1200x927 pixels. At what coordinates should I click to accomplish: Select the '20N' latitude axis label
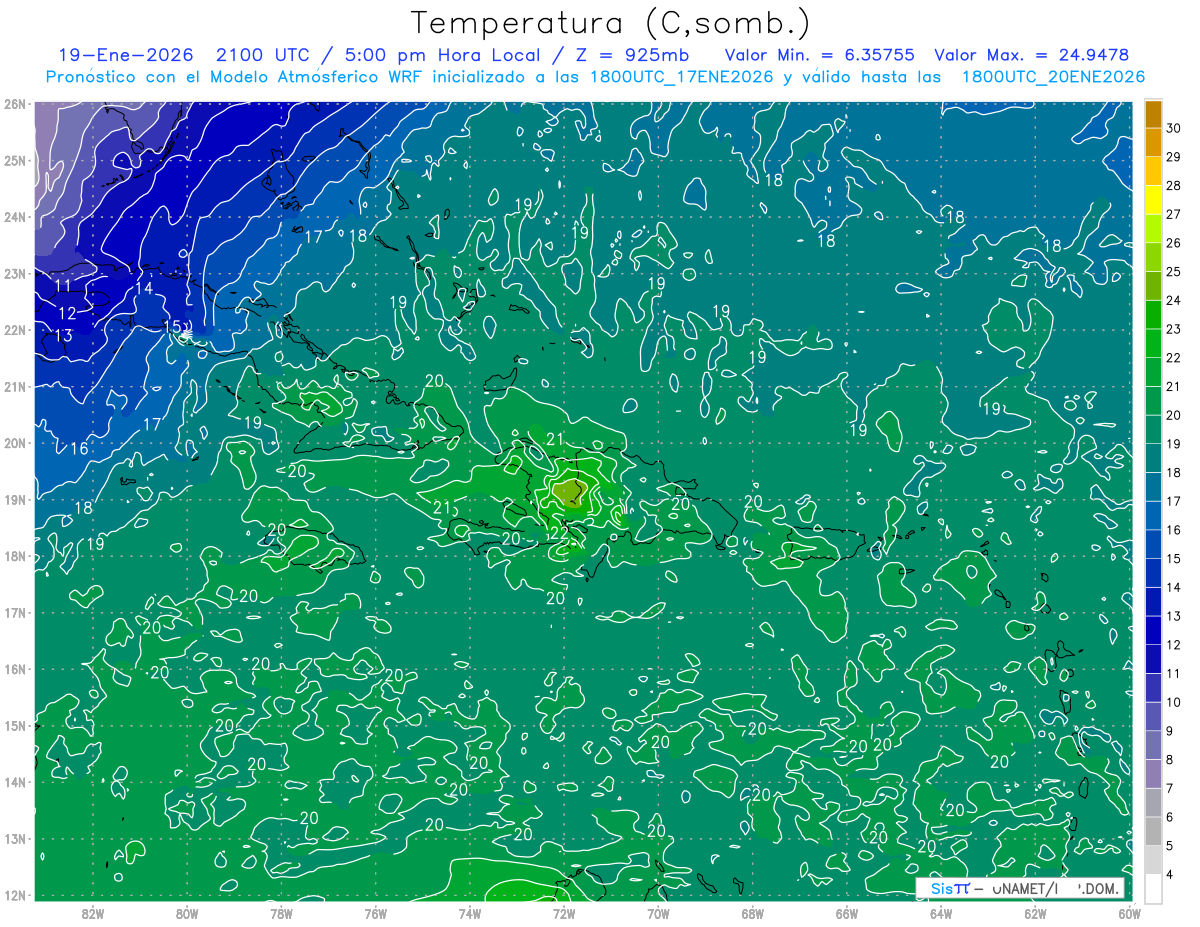pos(14,443)
